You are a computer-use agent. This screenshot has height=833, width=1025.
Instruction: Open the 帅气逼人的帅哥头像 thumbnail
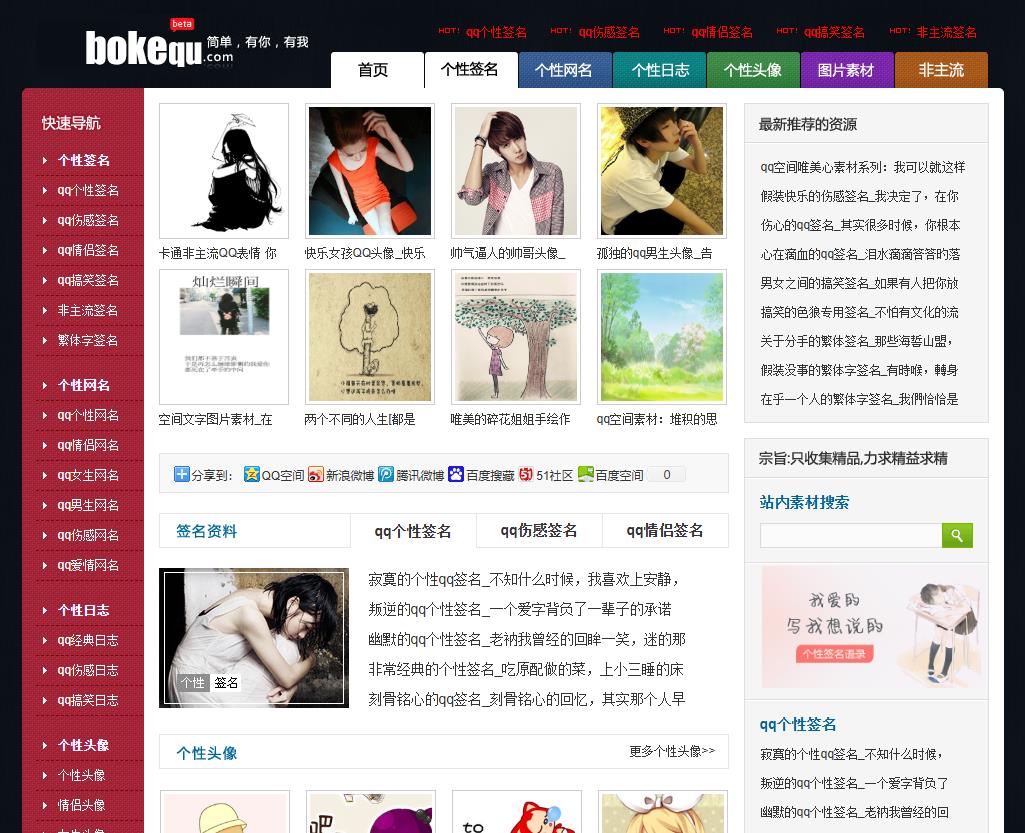516,171
